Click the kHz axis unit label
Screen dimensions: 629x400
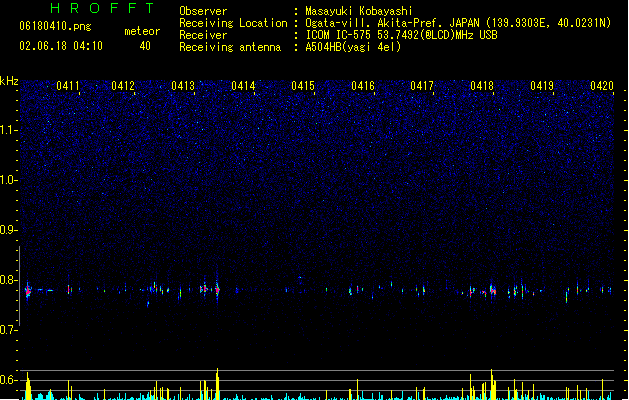(9, 81)
